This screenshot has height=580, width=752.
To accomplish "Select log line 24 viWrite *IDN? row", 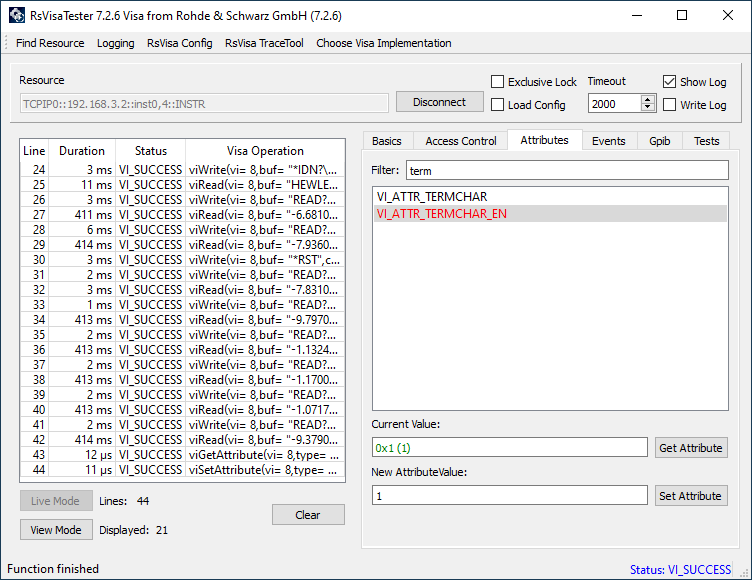I will (x=182, y=170).
